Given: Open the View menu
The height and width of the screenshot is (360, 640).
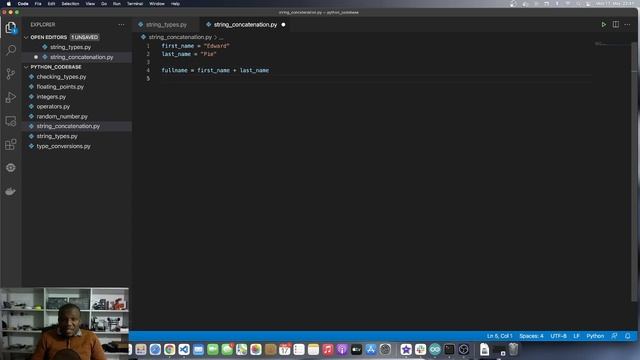Looking at the screenshot, I should (x=90, y=4).
